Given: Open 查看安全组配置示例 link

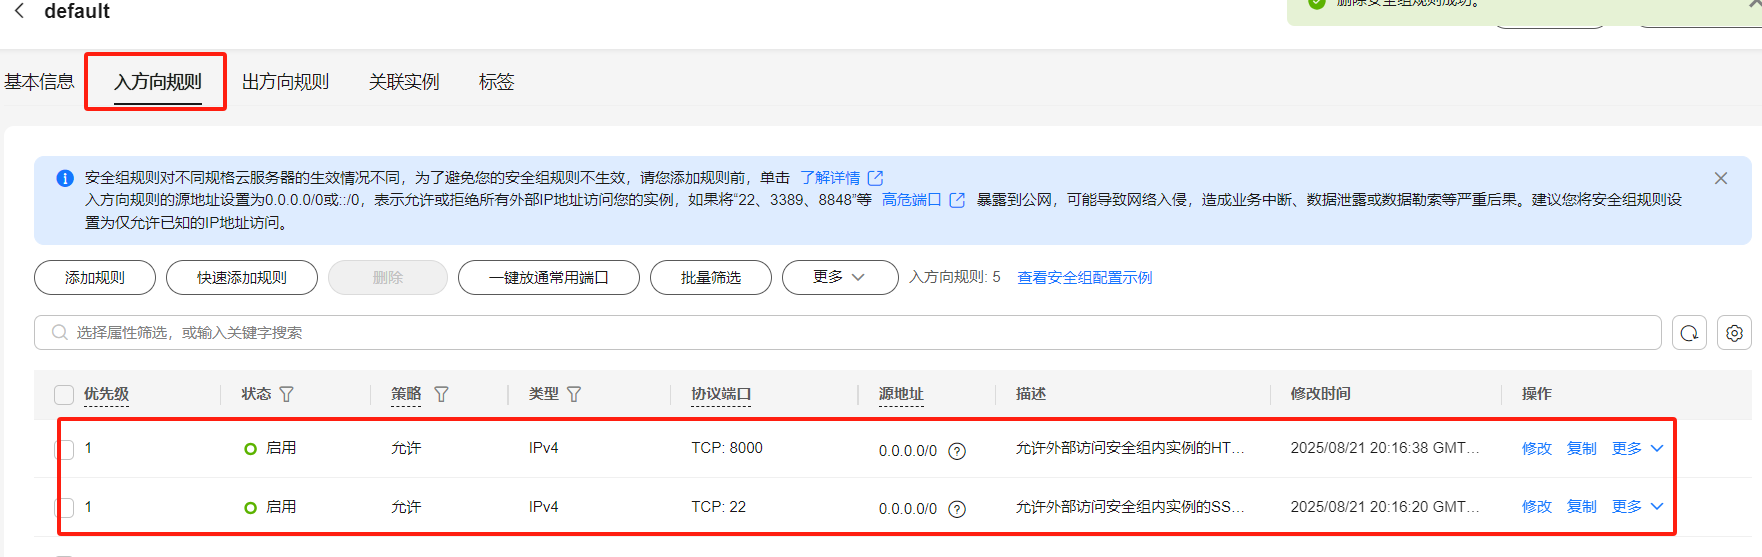Looking at the screenshot, I should 1085,278.
